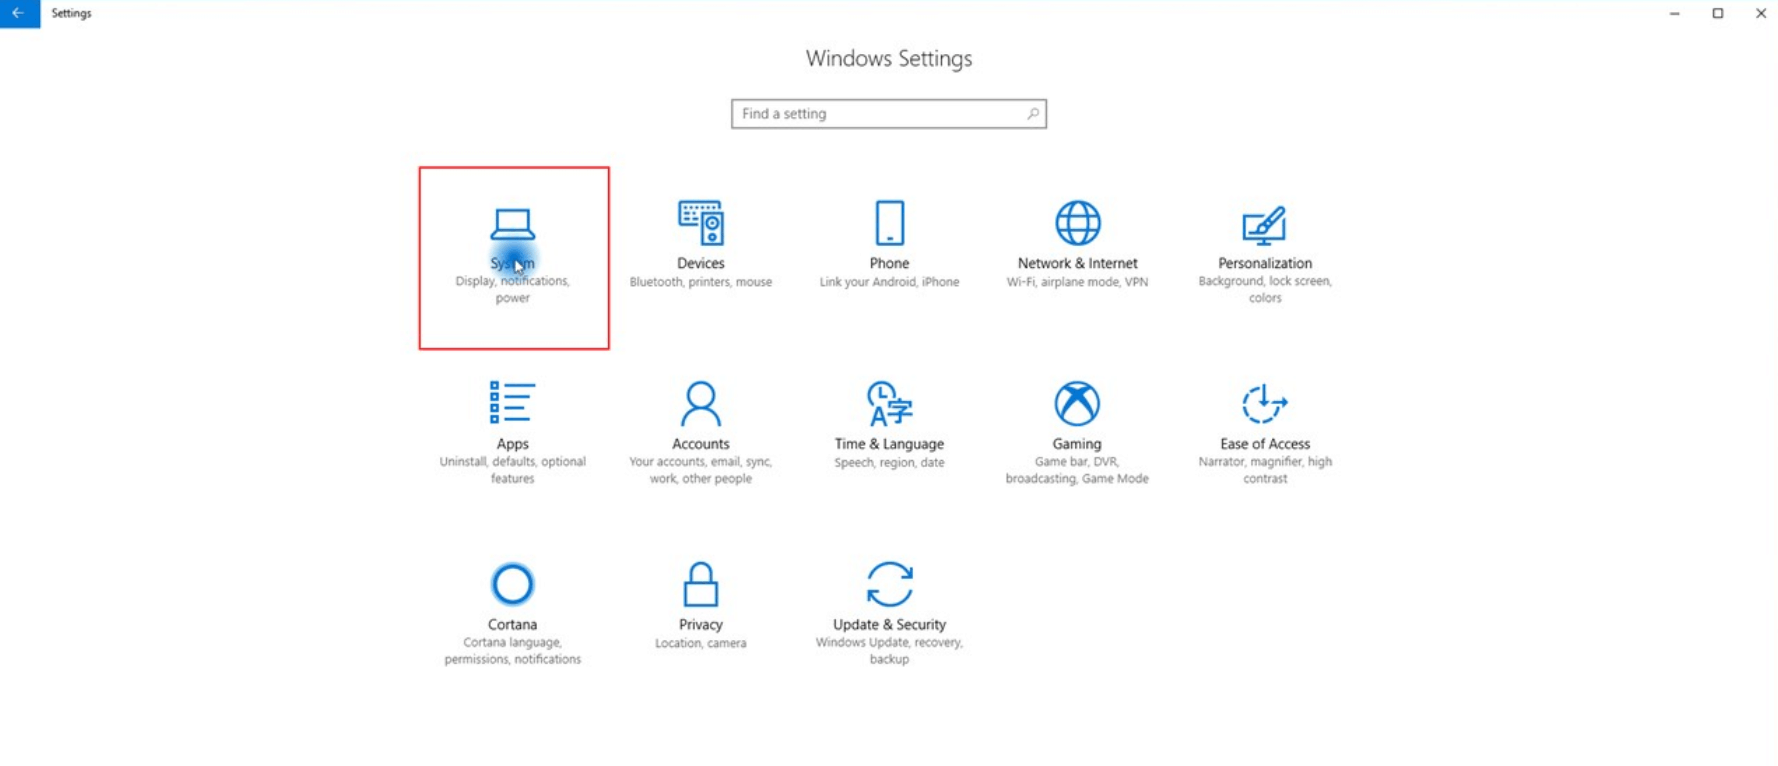Open the Update & Security refresh icon

click(889, 584)
